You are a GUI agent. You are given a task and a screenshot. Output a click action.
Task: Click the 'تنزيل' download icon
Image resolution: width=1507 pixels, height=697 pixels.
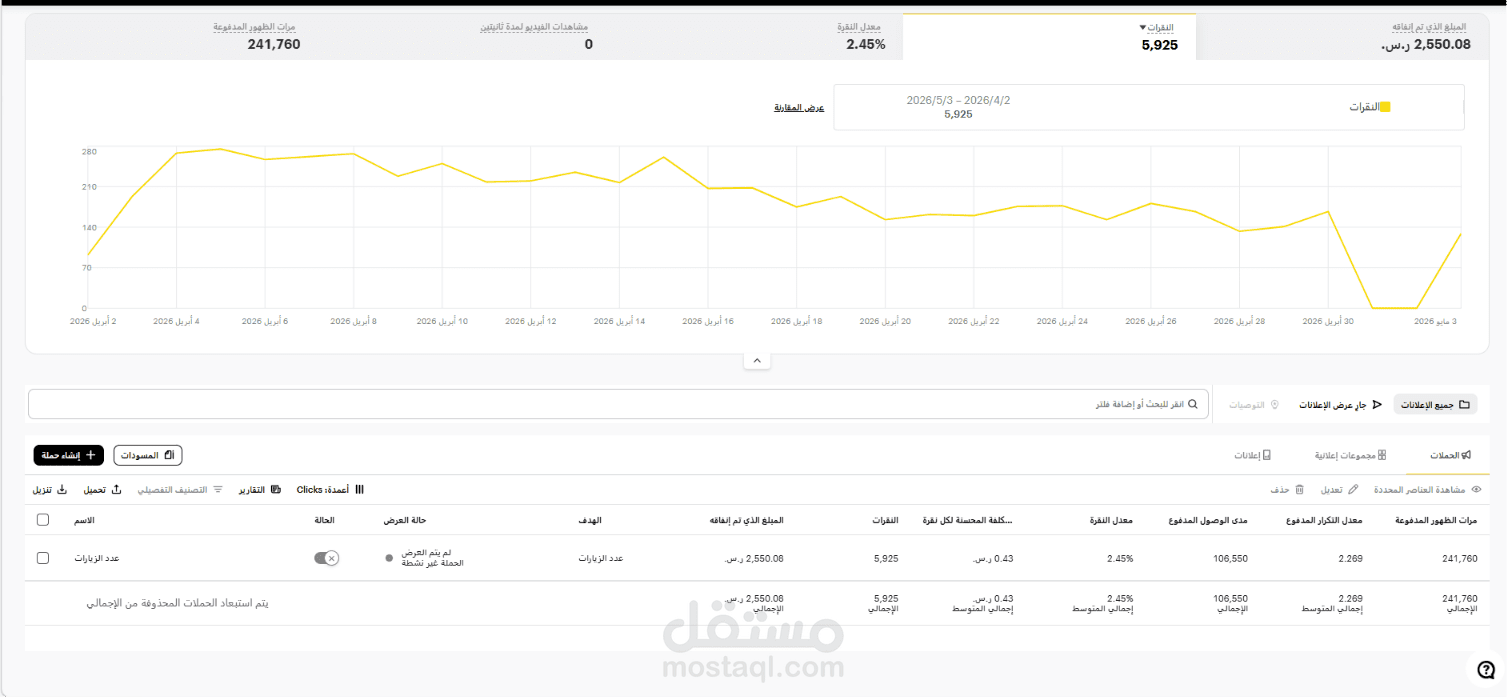(61, 489)
